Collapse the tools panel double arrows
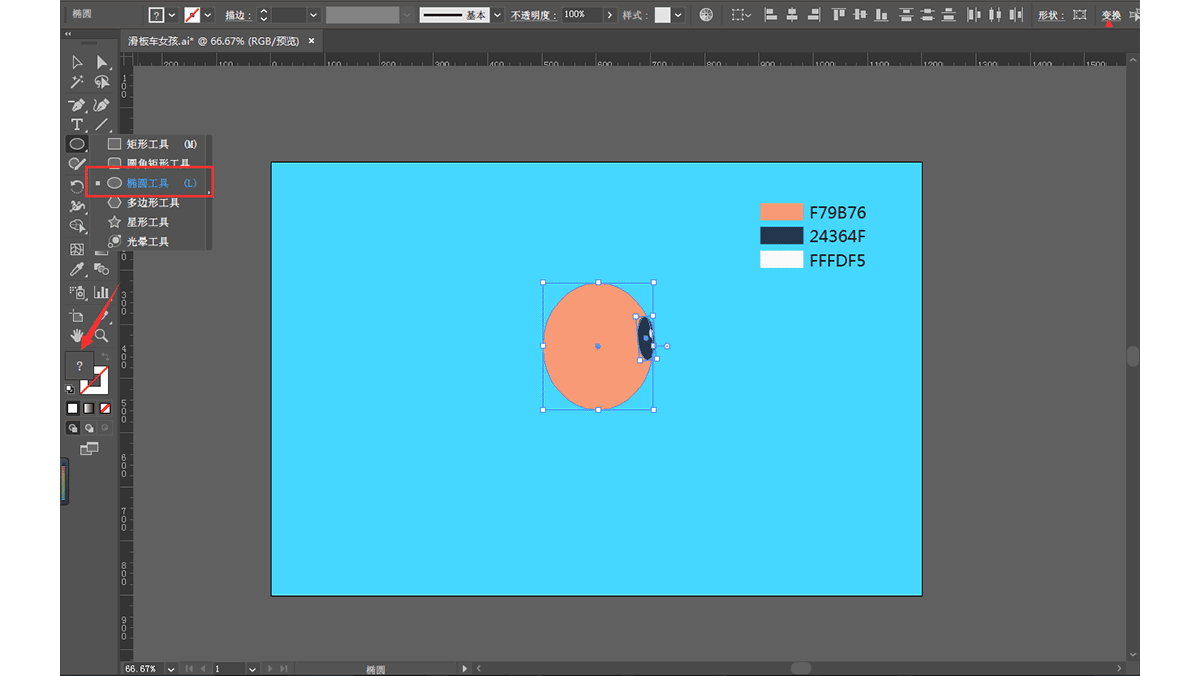The image size is (1200, 676). click(68, 35)
